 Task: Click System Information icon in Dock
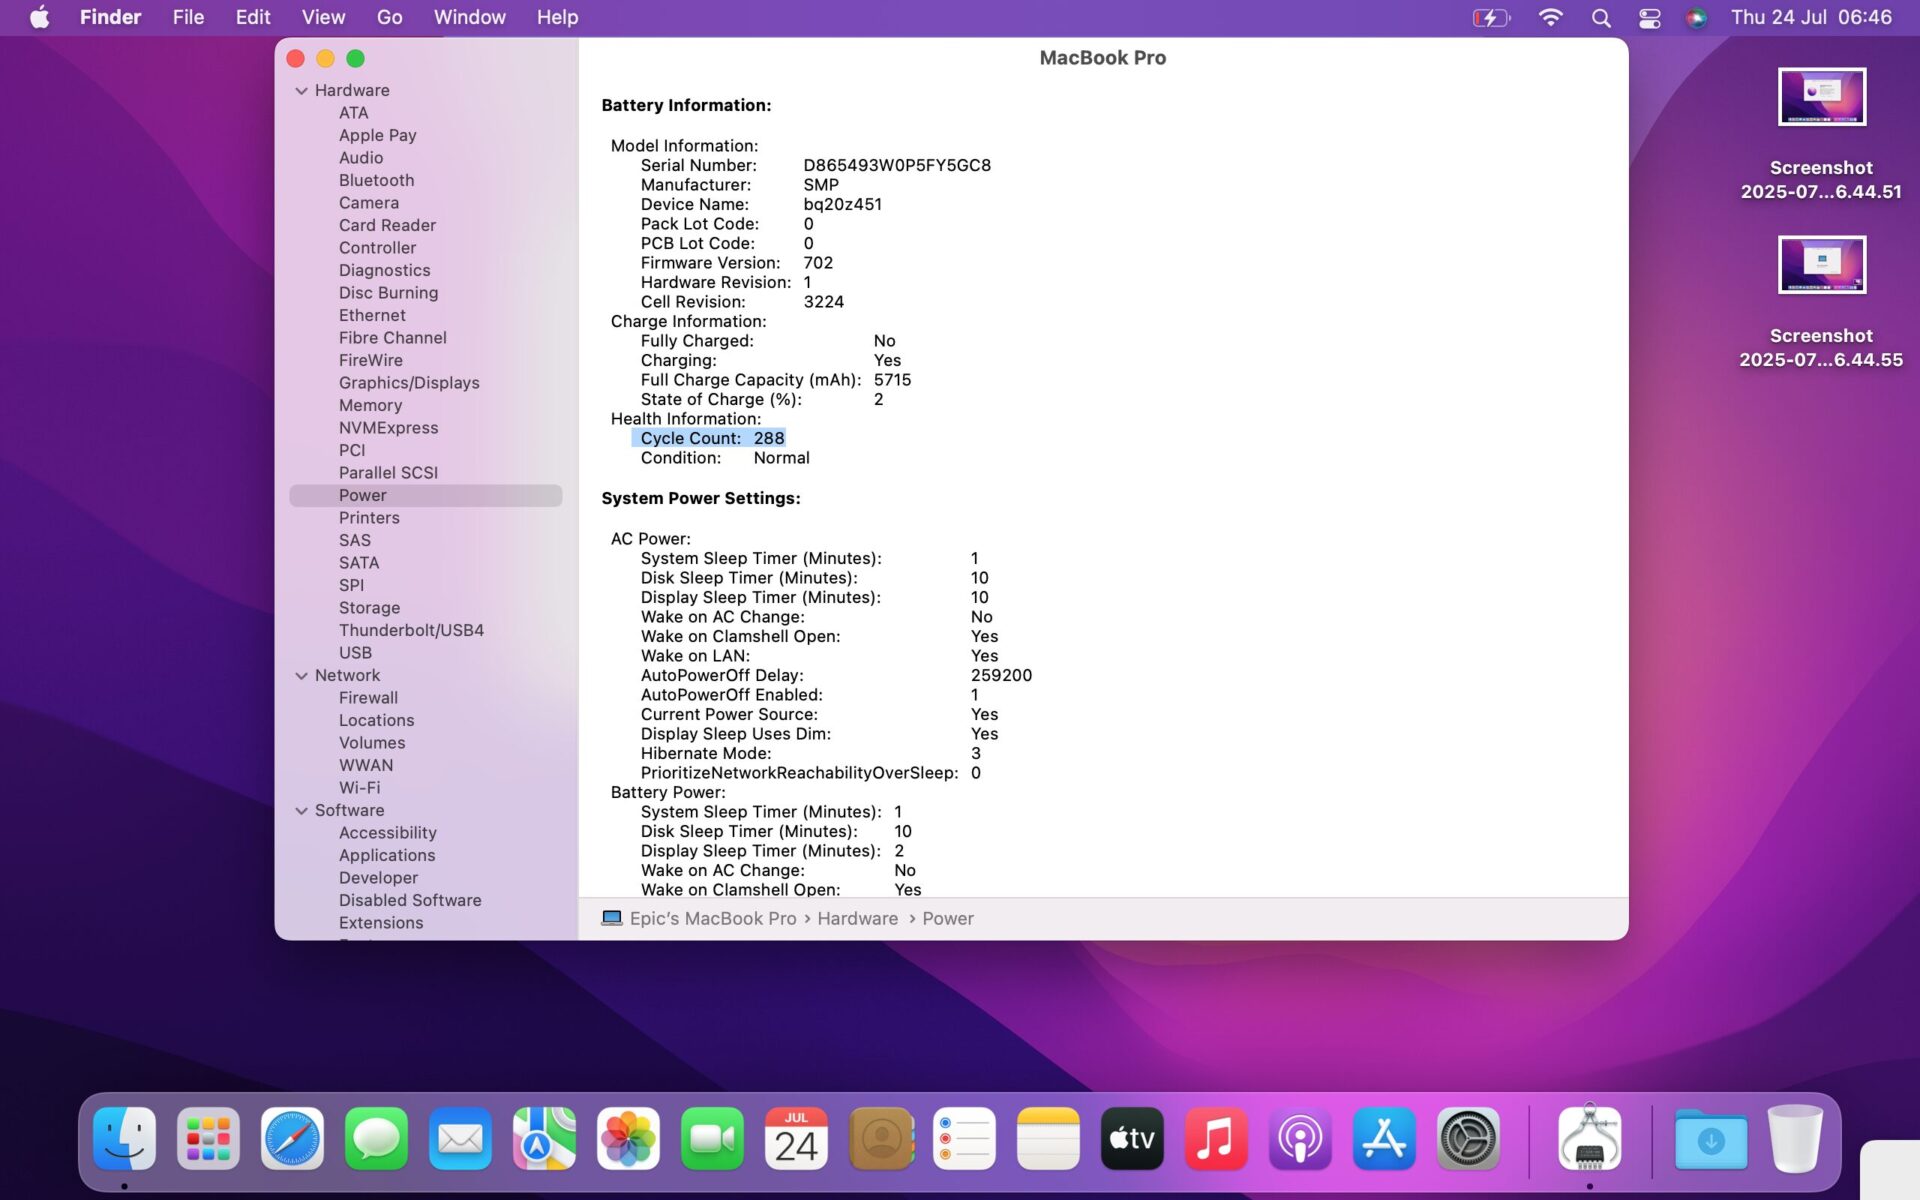click(x=1590, y=1138)
